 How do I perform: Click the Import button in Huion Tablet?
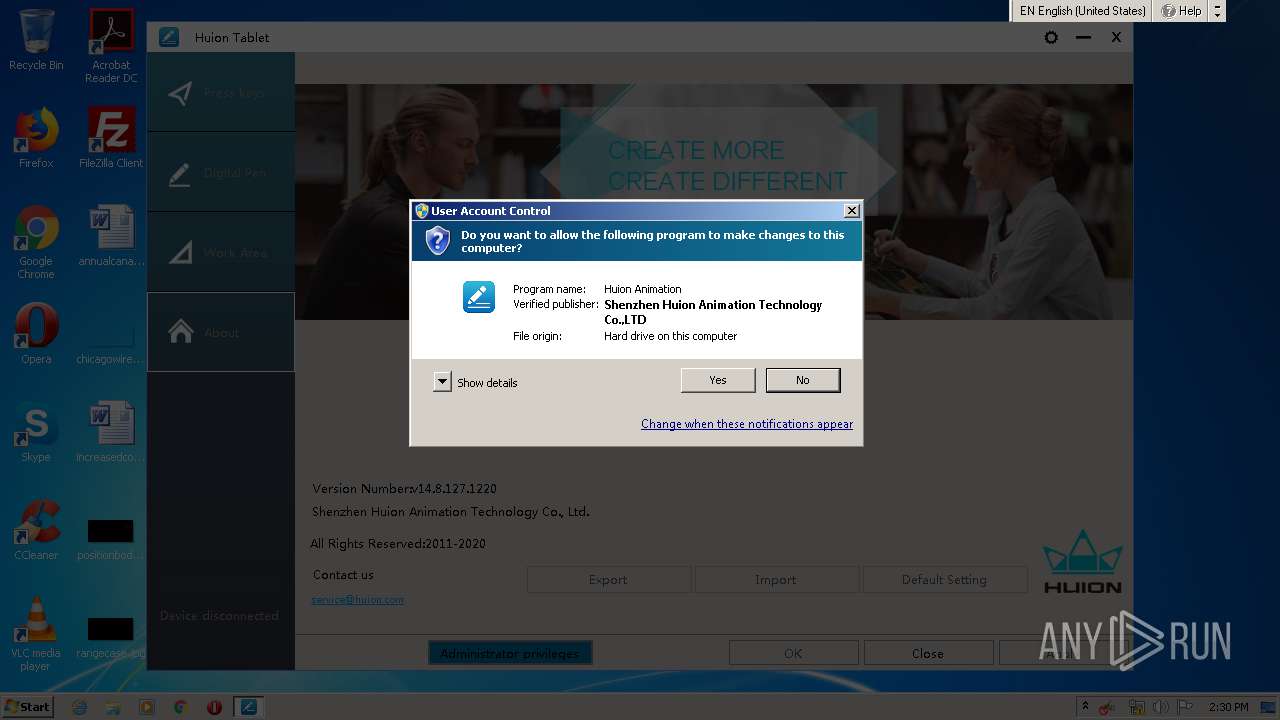(x=776, y=580)
